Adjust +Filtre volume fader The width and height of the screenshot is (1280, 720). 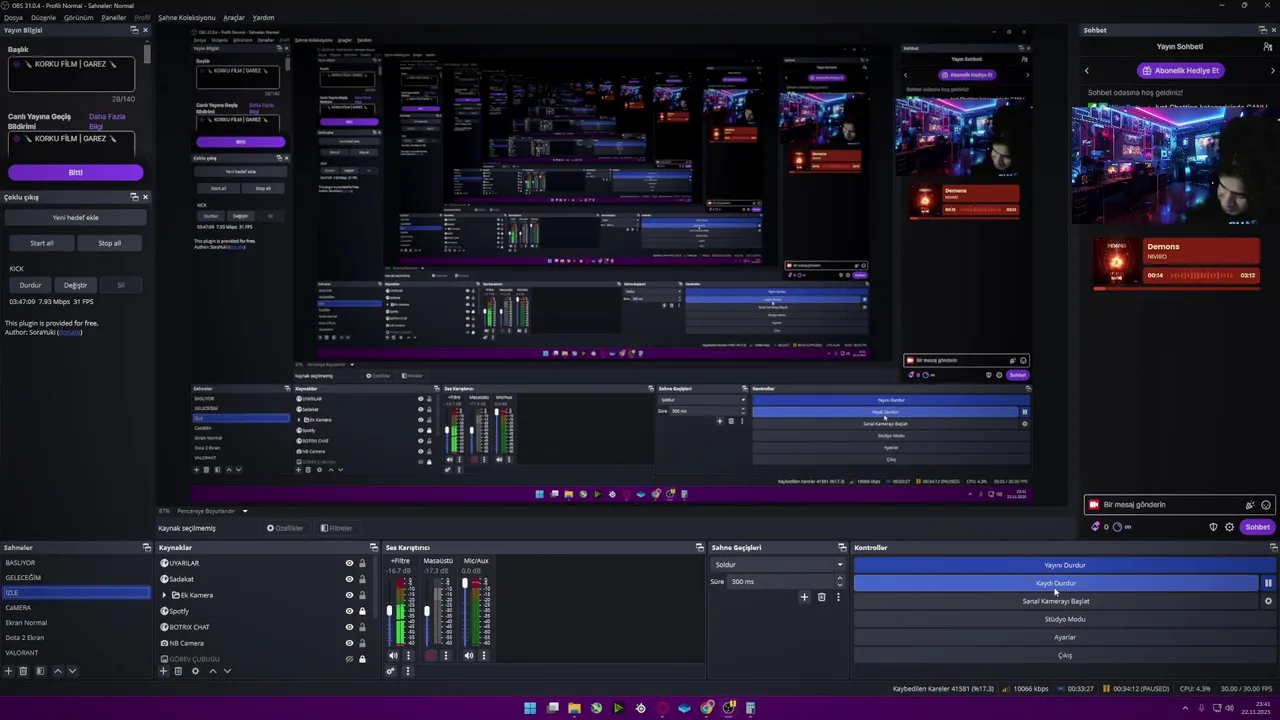(389, 613)
